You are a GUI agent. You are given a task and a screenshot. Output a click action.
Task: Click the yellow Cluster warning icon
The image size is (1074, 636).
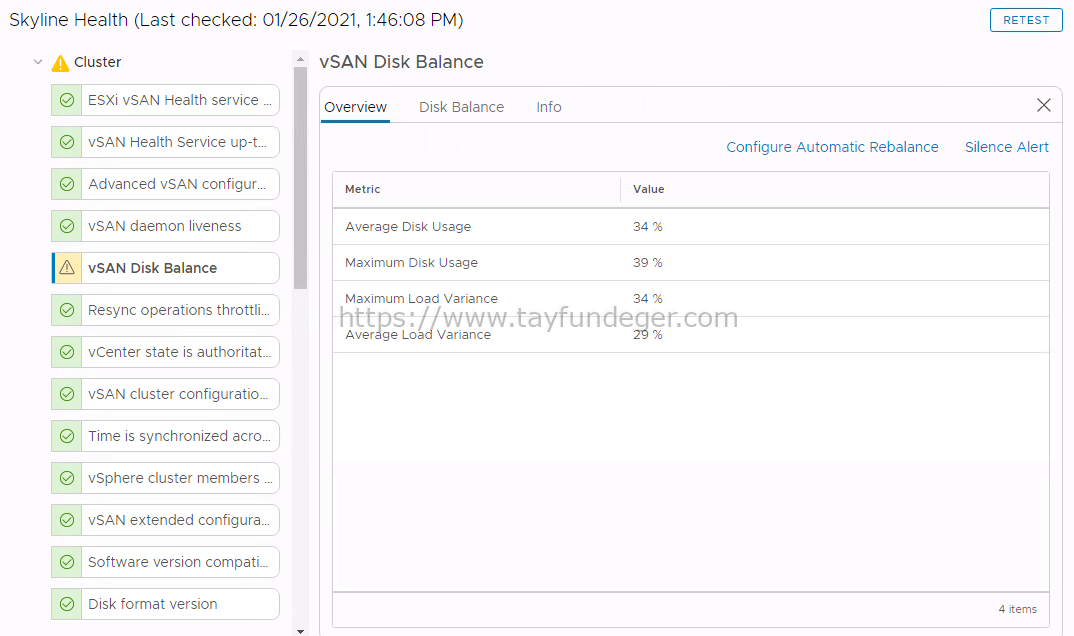tap(60, 63)
